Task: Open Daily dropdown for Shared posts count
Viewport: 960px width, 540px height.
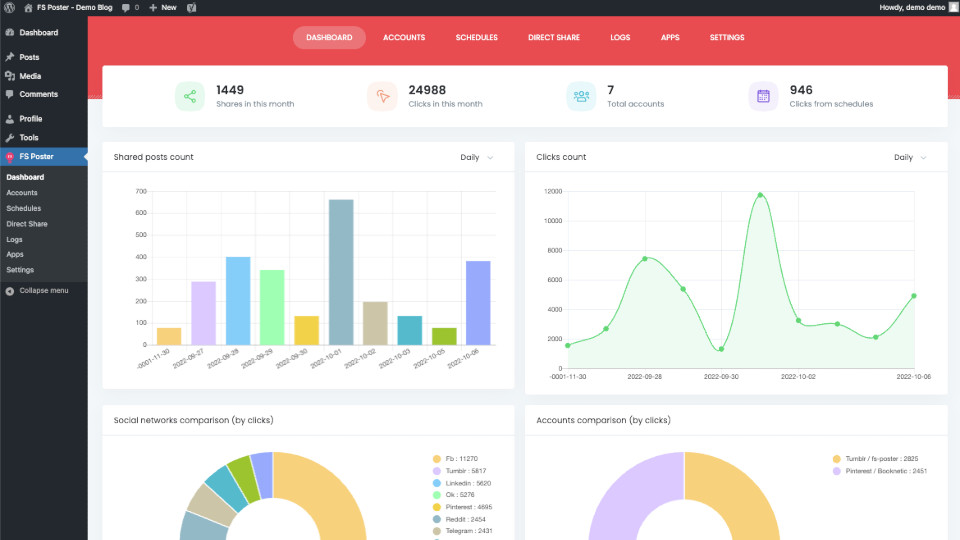Action: (476, 157)
